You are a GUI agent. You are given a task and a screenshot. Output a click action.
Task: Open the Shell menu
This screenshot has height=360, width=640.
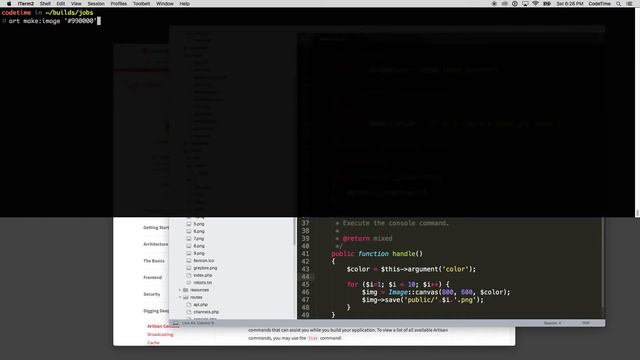click(x=45, y=4)
